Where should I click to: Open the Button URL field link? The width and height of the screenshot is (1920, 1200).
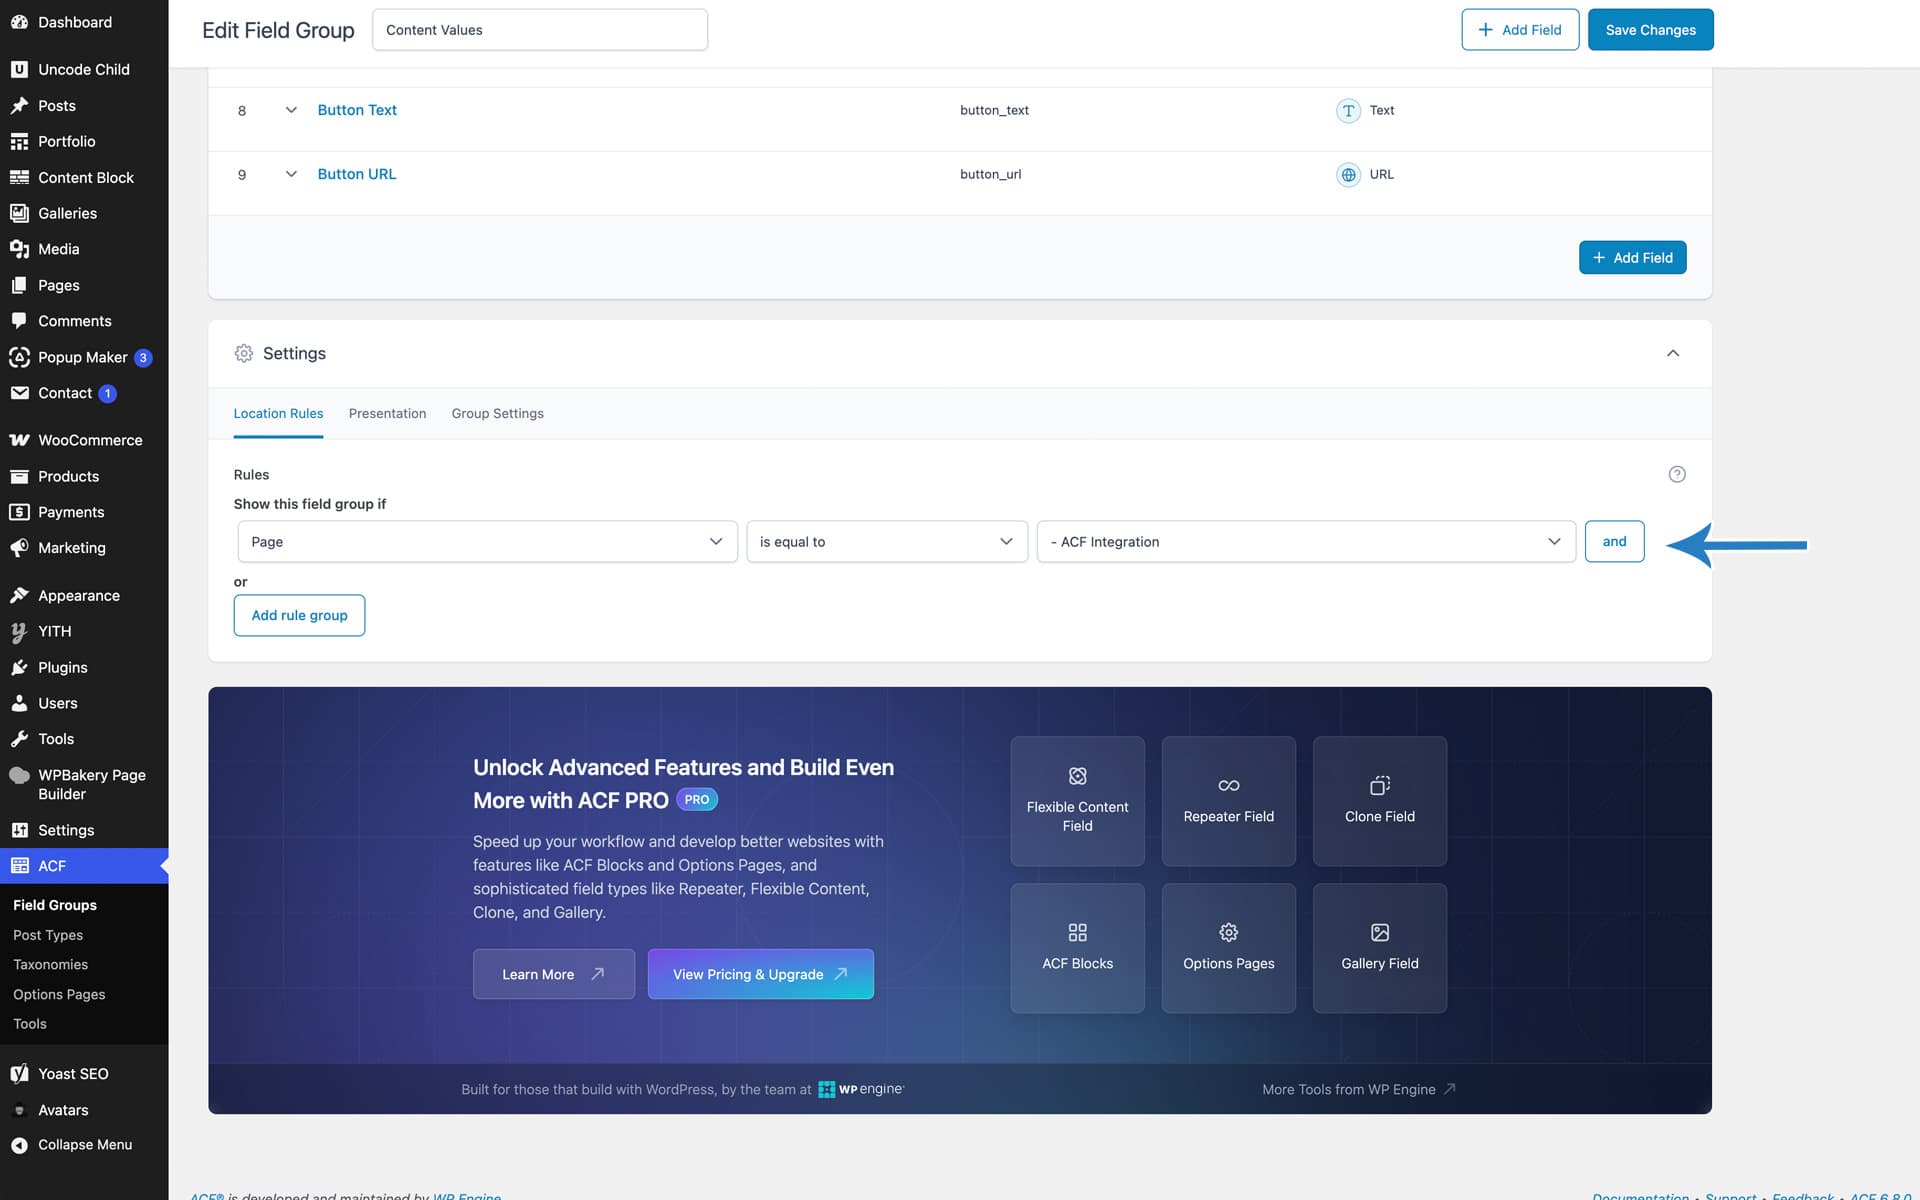click(x=357, y=174)
